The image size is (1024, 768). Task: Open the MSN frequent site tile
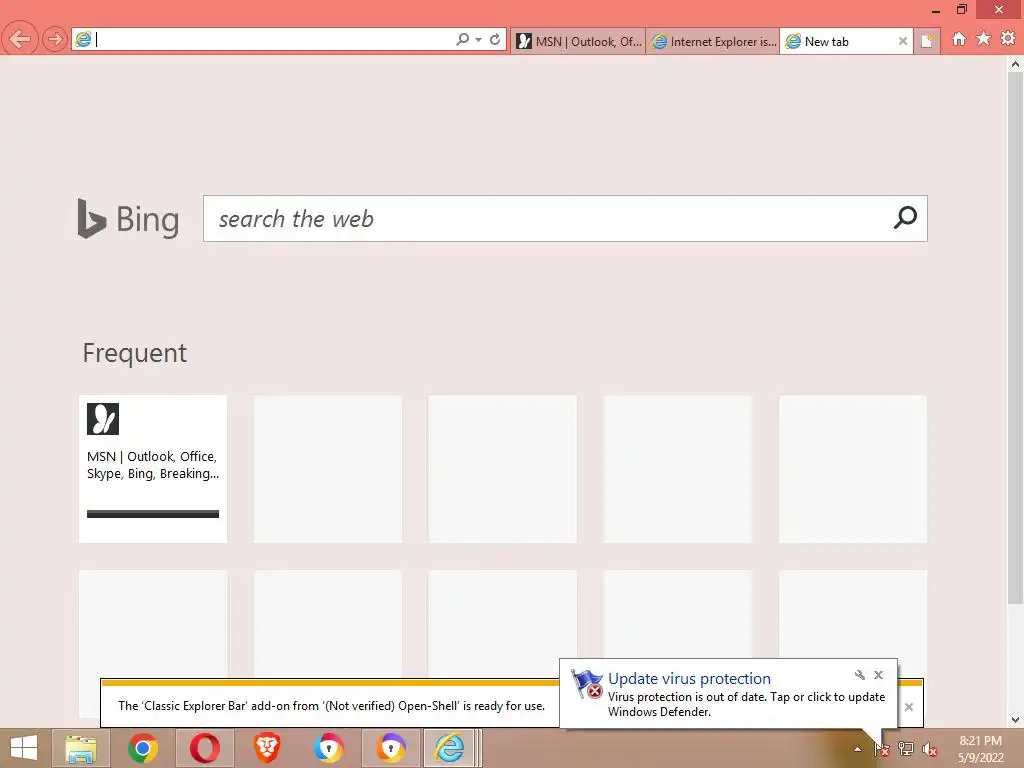click(x=153, y=469)
